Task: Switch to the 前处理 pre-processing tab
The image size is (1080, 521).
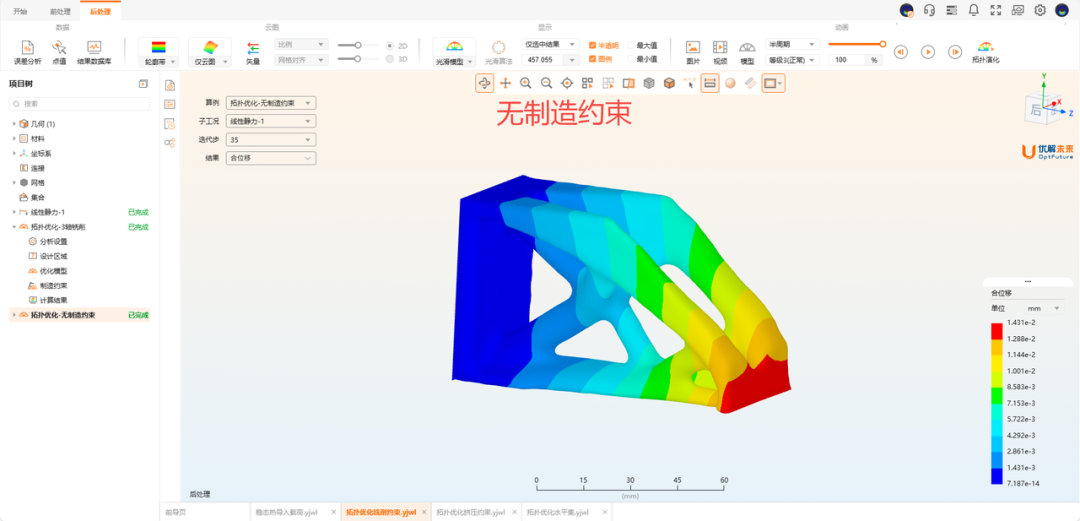Action: pos(60,11)
